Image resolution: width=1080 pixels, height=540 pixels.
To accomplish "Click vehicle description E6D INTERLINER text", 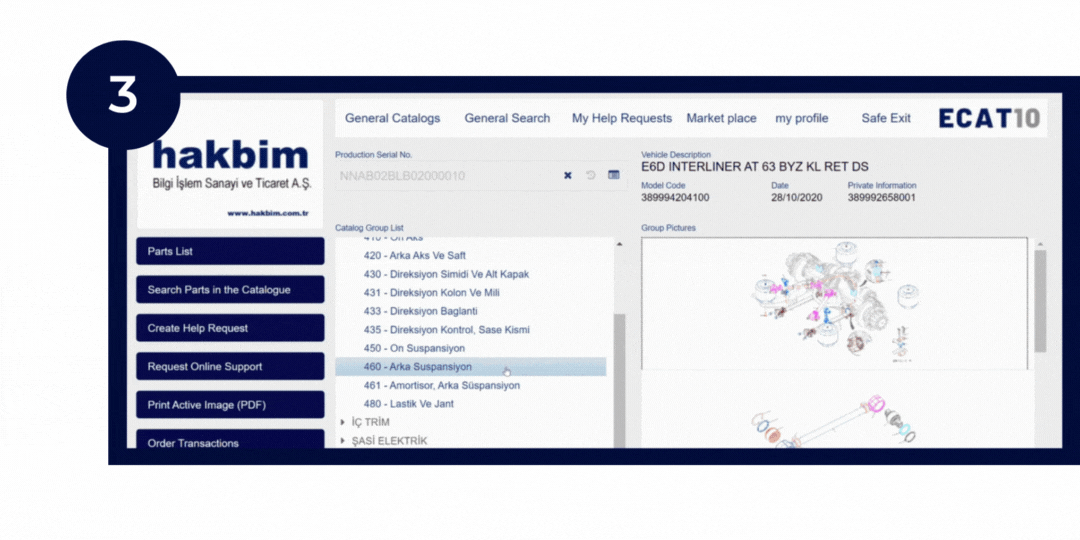I will pyautogui.click(x=755, y=167).
